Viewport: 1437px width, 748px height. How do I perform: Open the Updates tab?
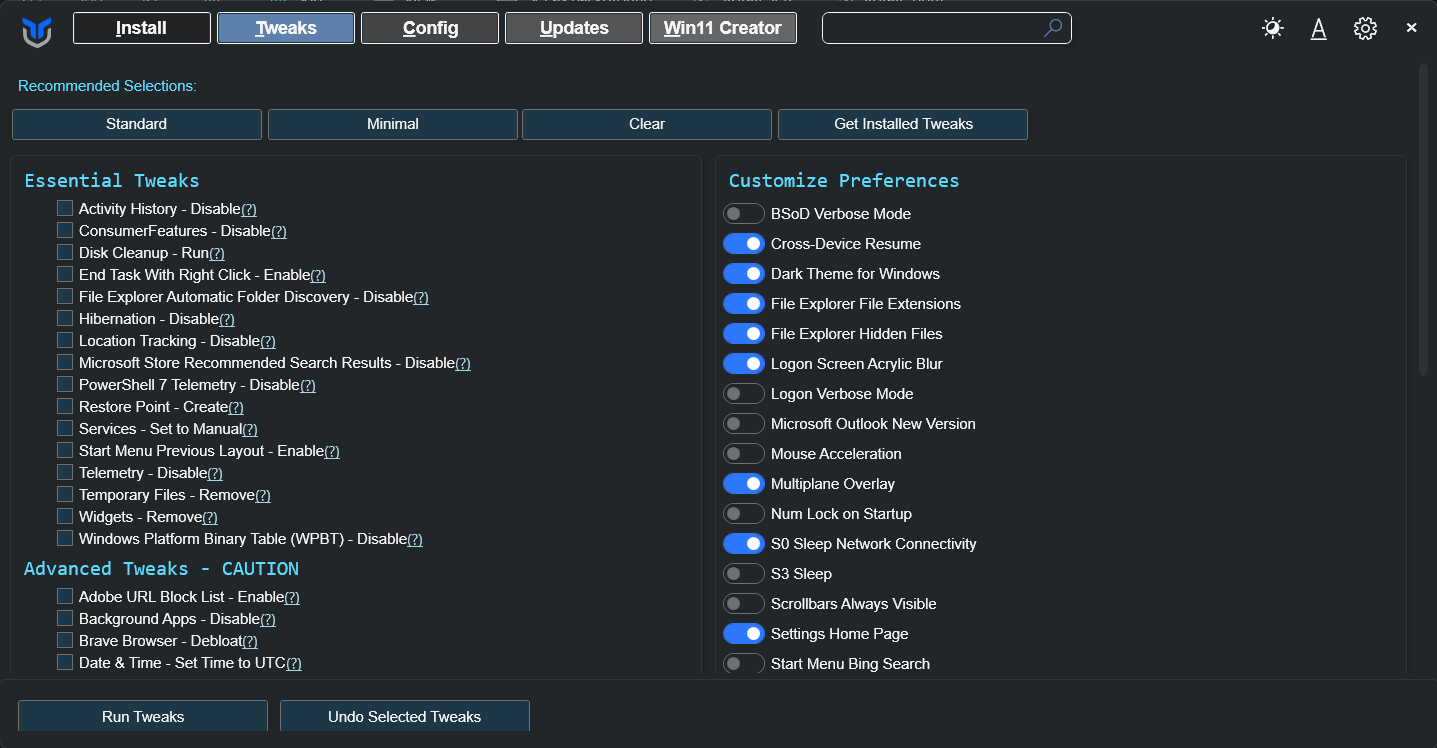coord(574,28)
